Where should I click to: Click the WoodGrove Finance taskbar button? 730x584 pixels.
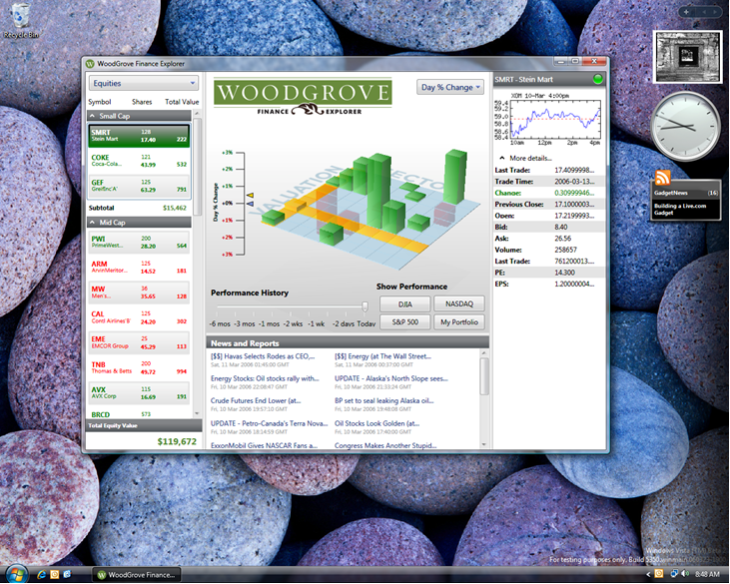pyautogui.click(x=136, y=575)
